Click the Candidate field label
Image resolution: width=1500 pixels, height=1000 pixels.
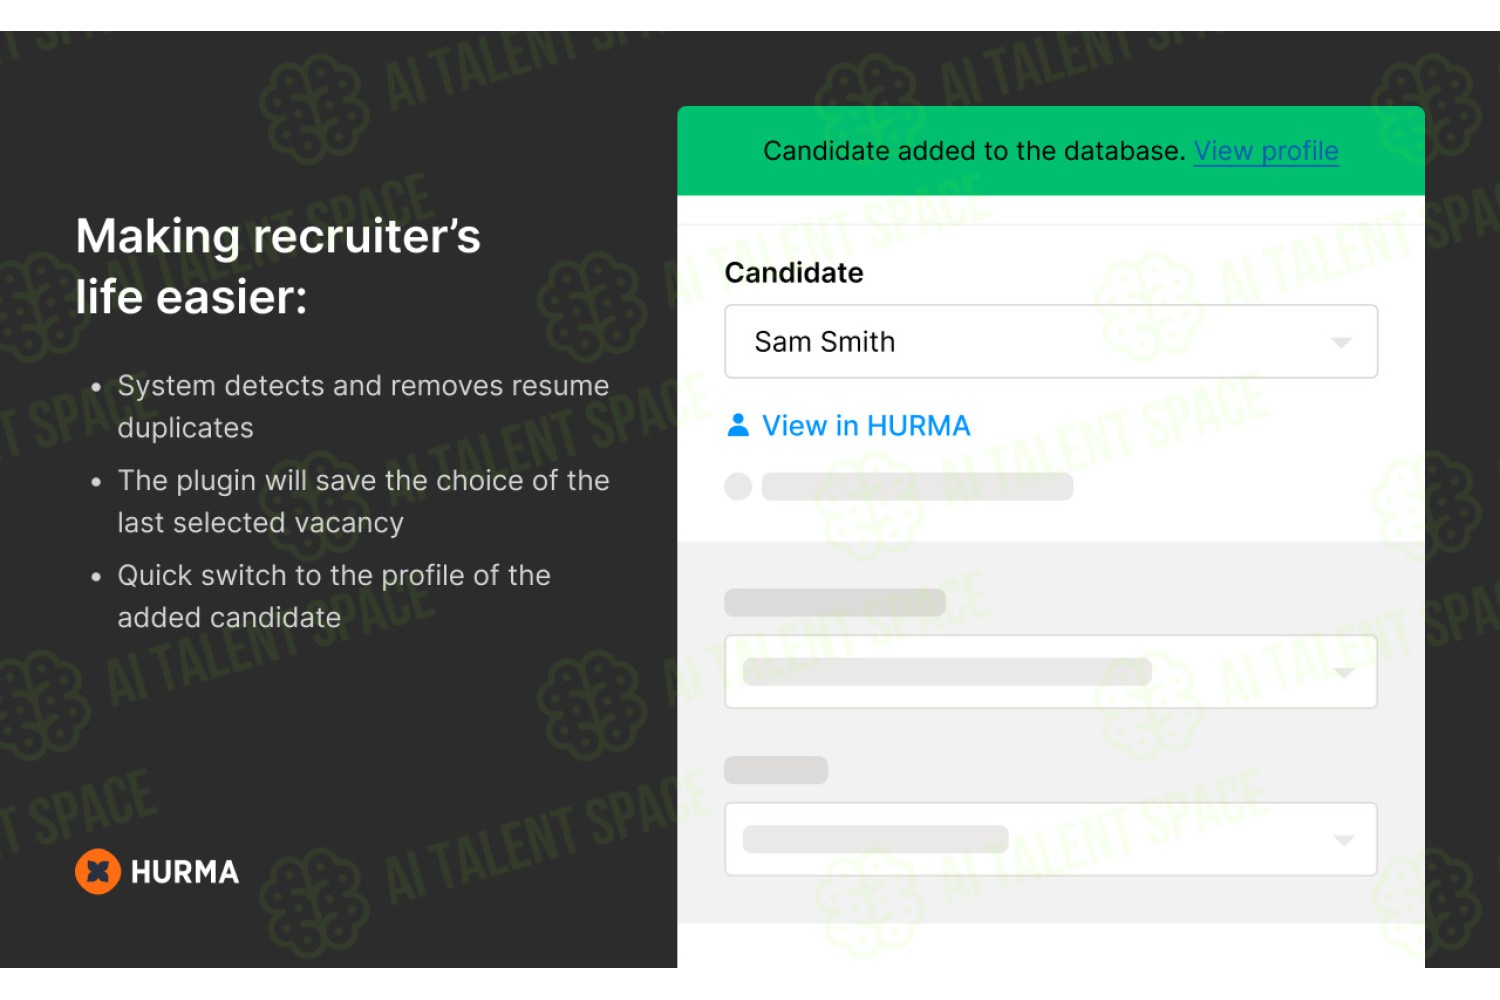pos(794,273)
